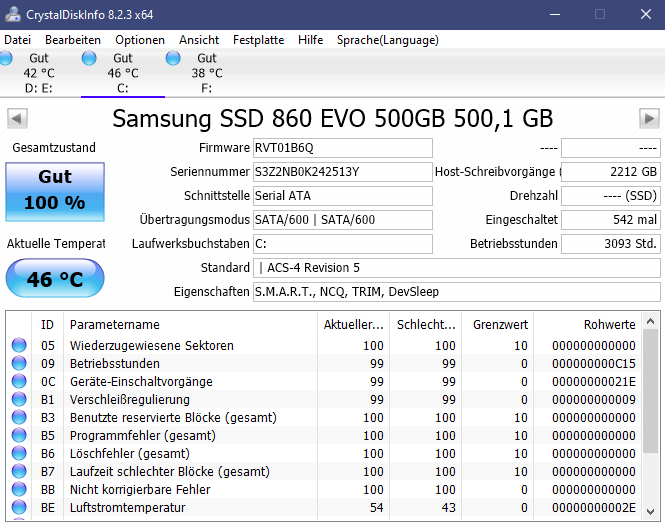This screenshot has height=528, width=665.
Task: Select the C: disk tab at 46 °C
Action: click(x=123, y=73)
